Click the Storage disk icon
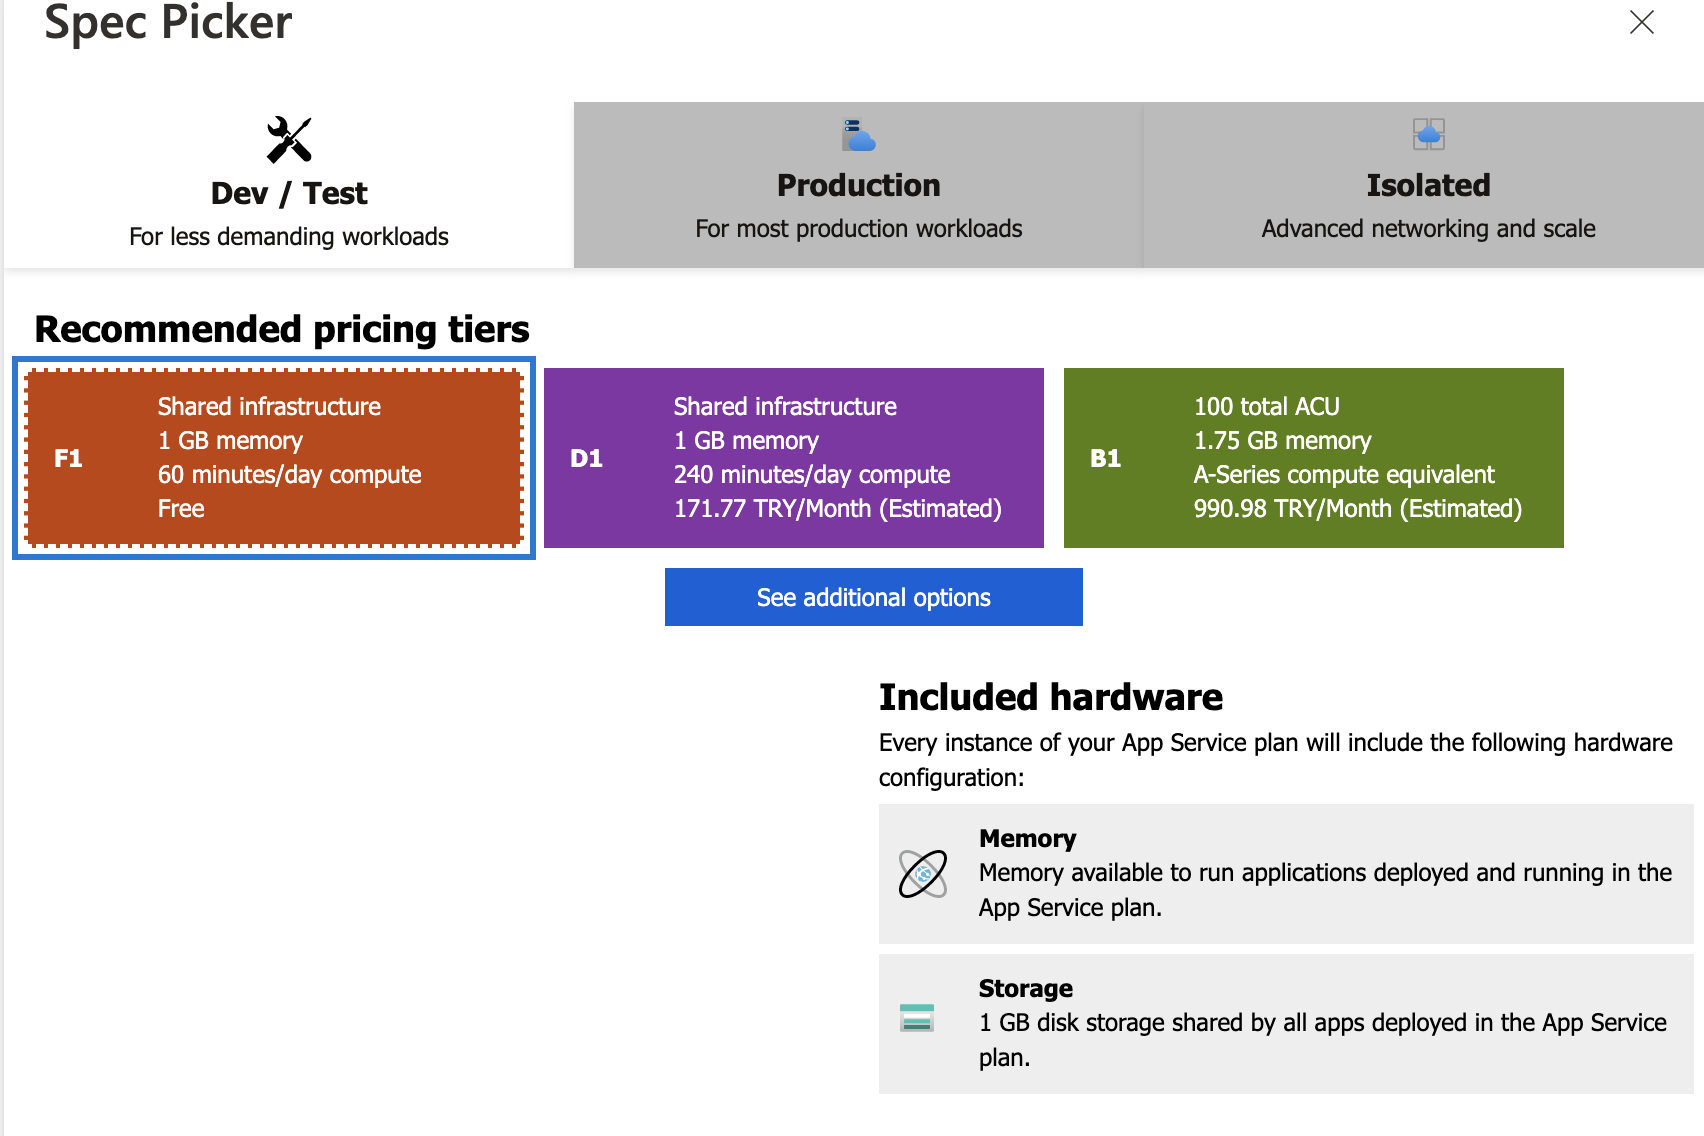 (x=917, y=1018)
